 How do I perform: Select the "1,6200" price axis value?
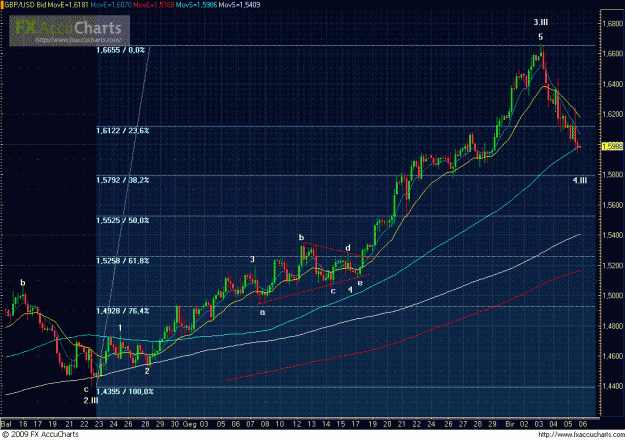pyautogui.click(x=613, y=114)
